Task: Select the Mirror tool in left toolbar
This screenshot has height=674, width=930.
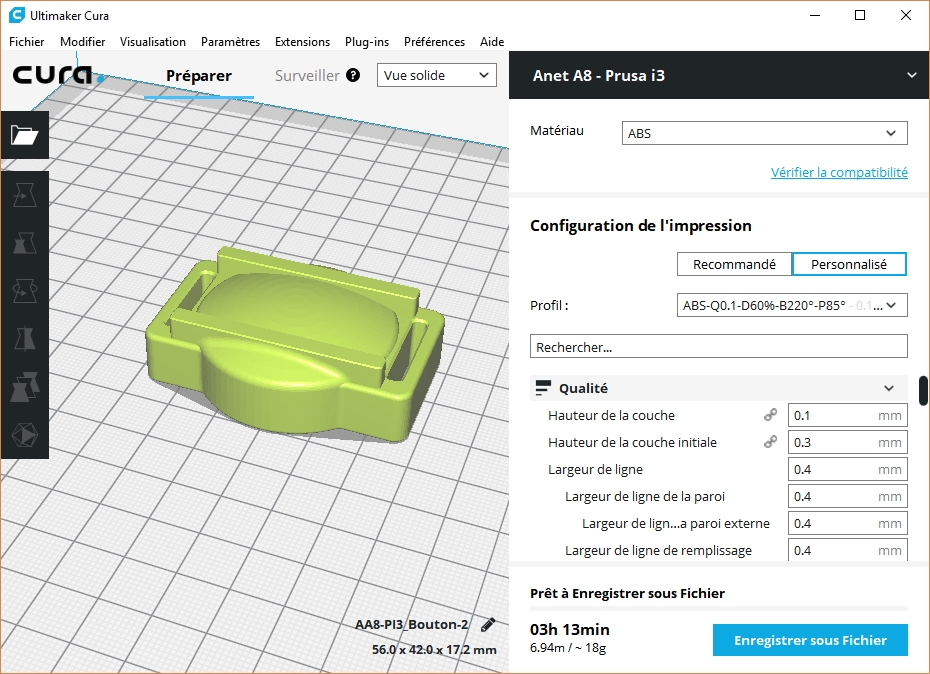Action: point(24,339)
